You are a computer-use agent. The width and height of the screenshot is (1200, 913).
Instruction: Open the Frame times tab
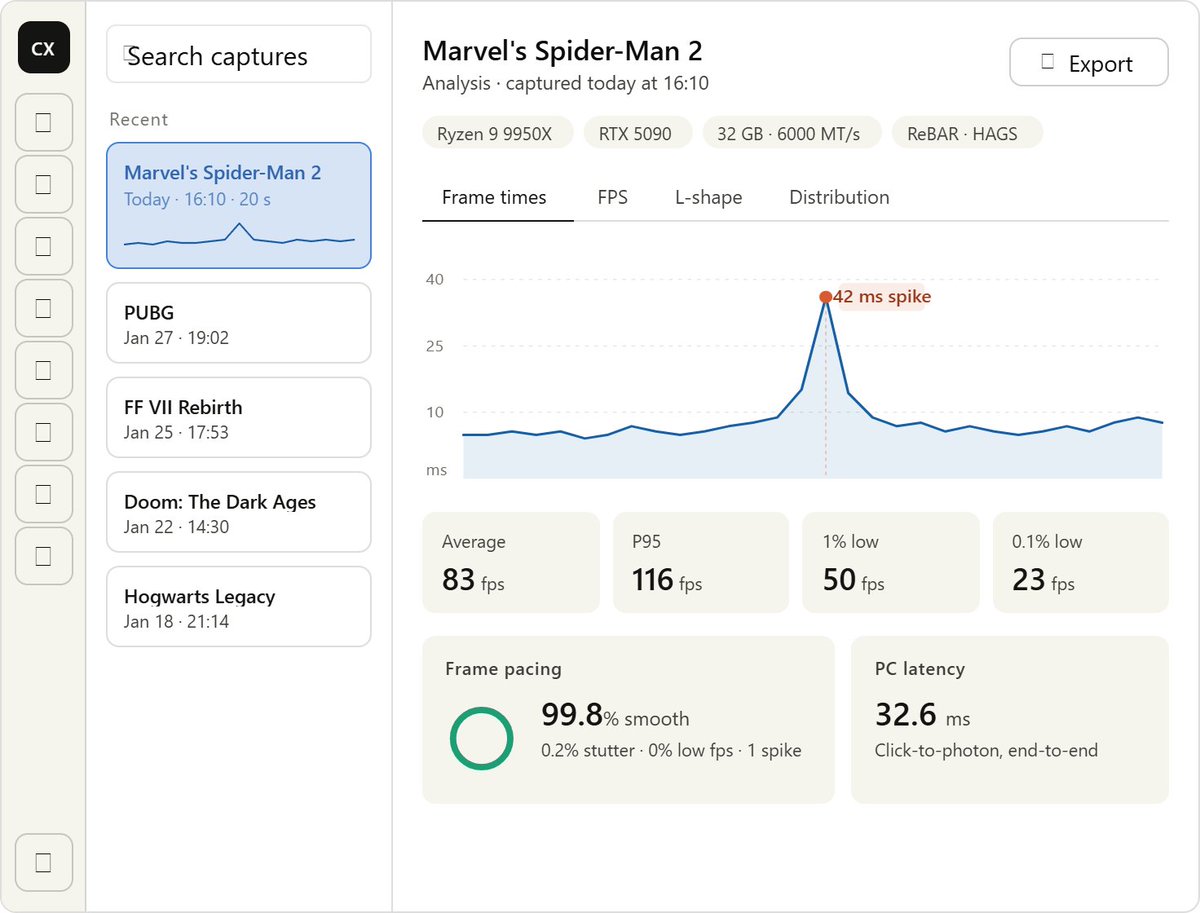(494, 197)
